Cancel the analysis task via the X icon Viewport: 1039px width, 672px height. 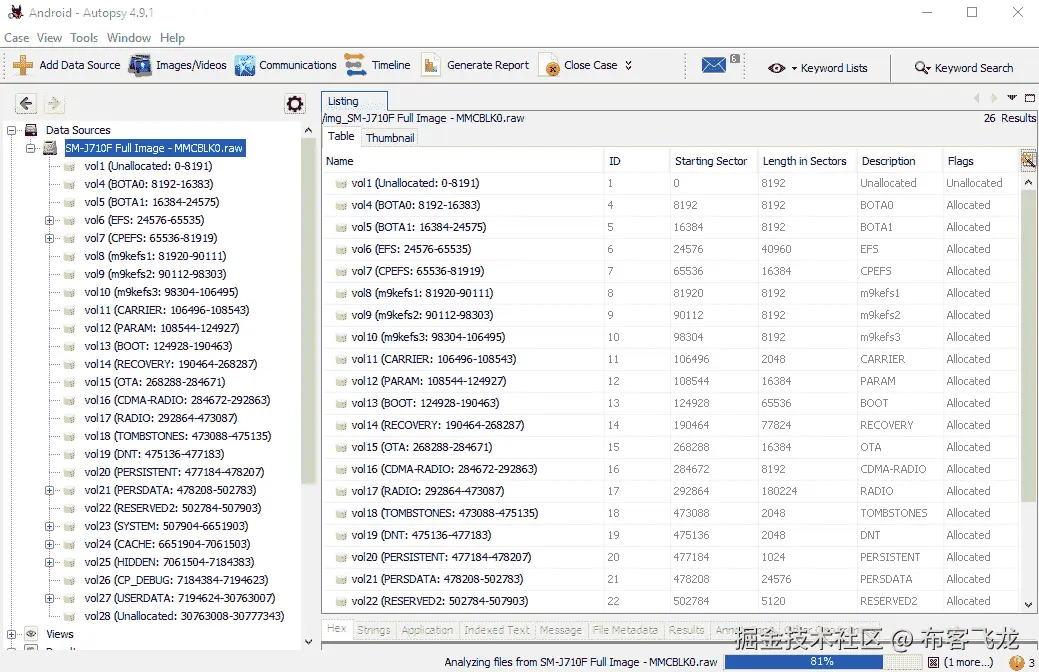tap(933, 662)
